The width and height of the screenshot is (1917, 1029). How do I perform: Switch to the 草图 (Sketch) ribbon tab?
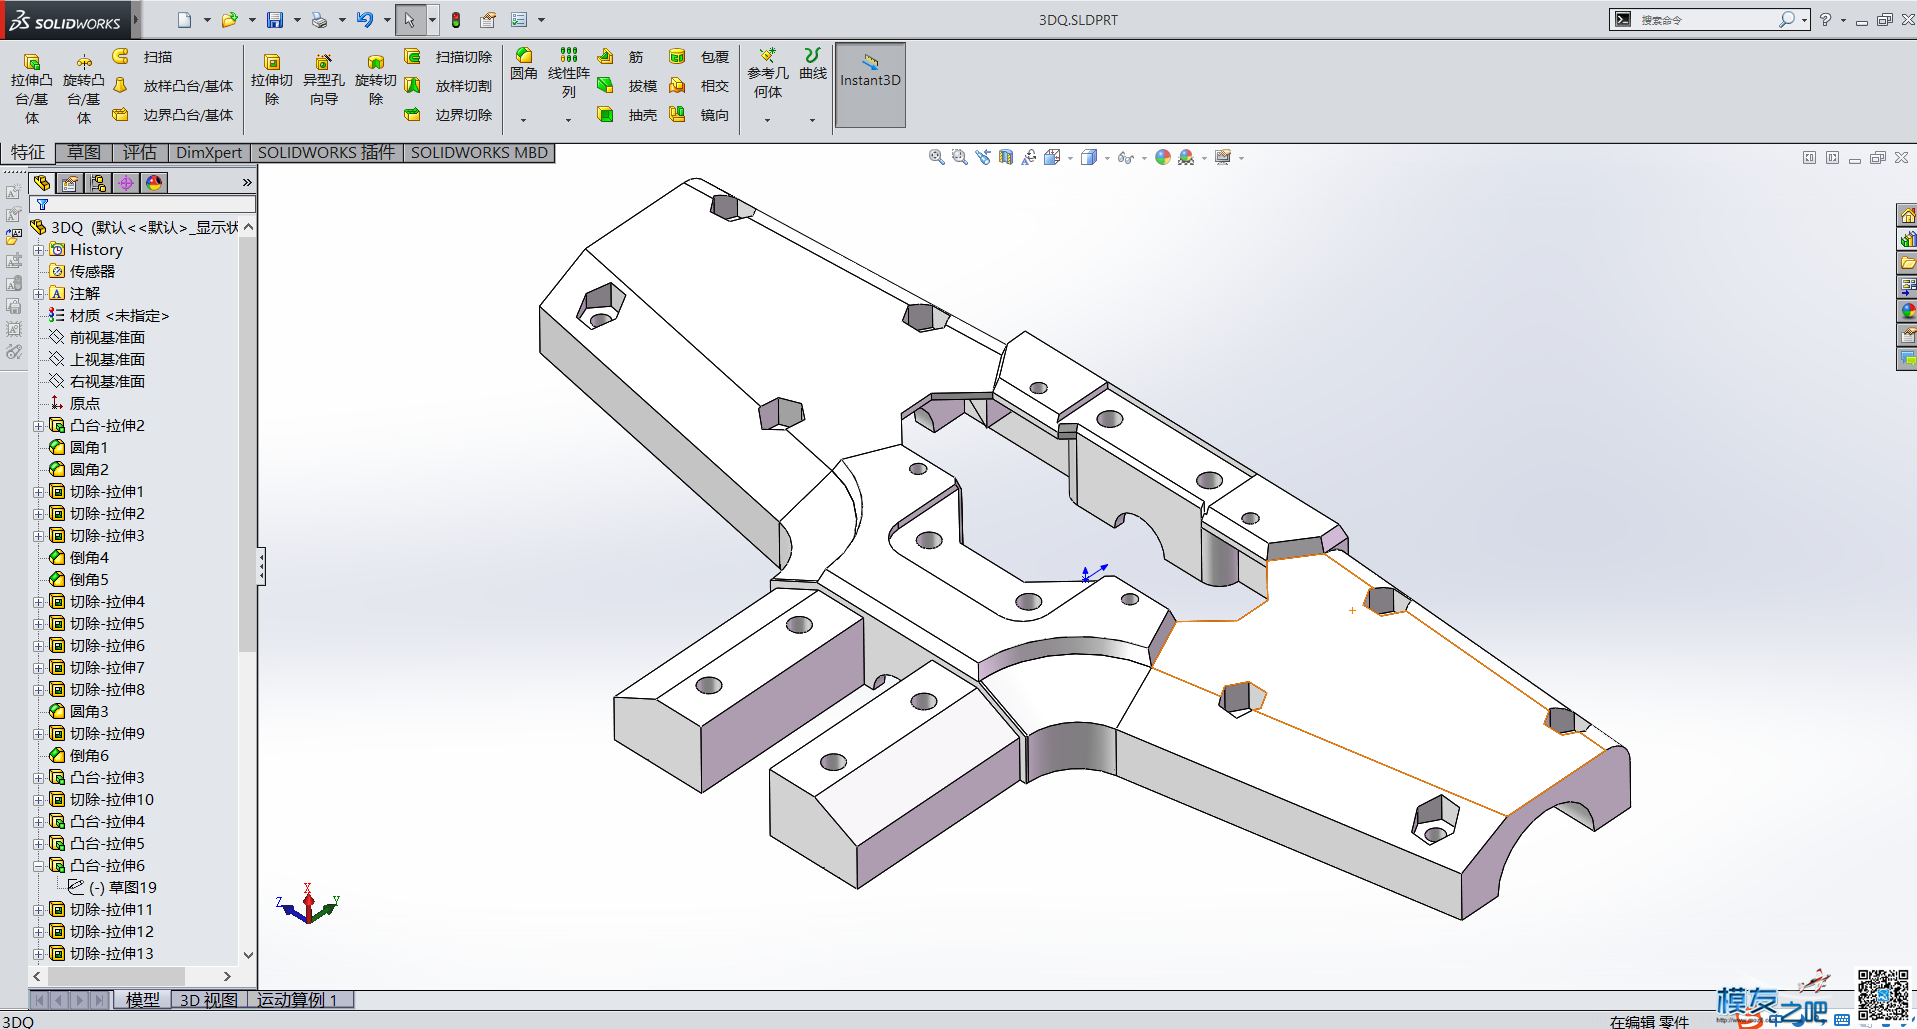(x=84, y=152)
